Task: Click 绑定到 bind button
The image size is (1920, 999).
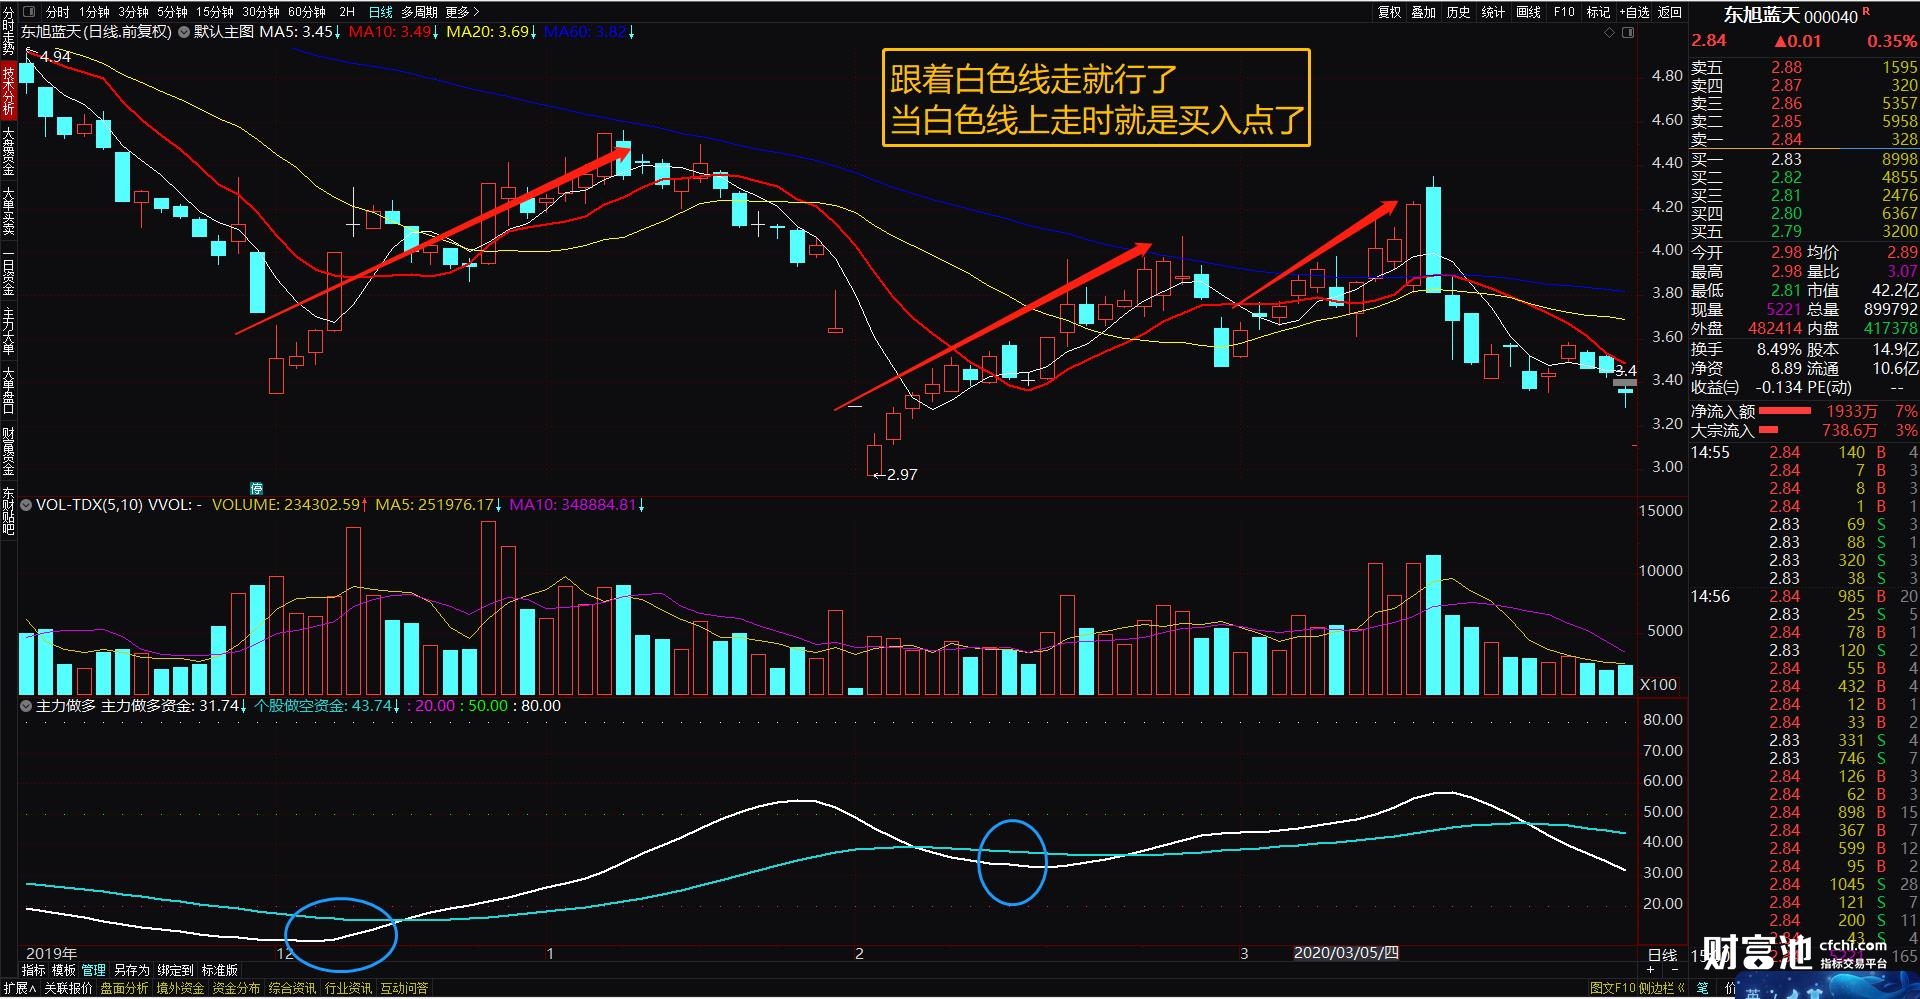Action: point(175,970)
